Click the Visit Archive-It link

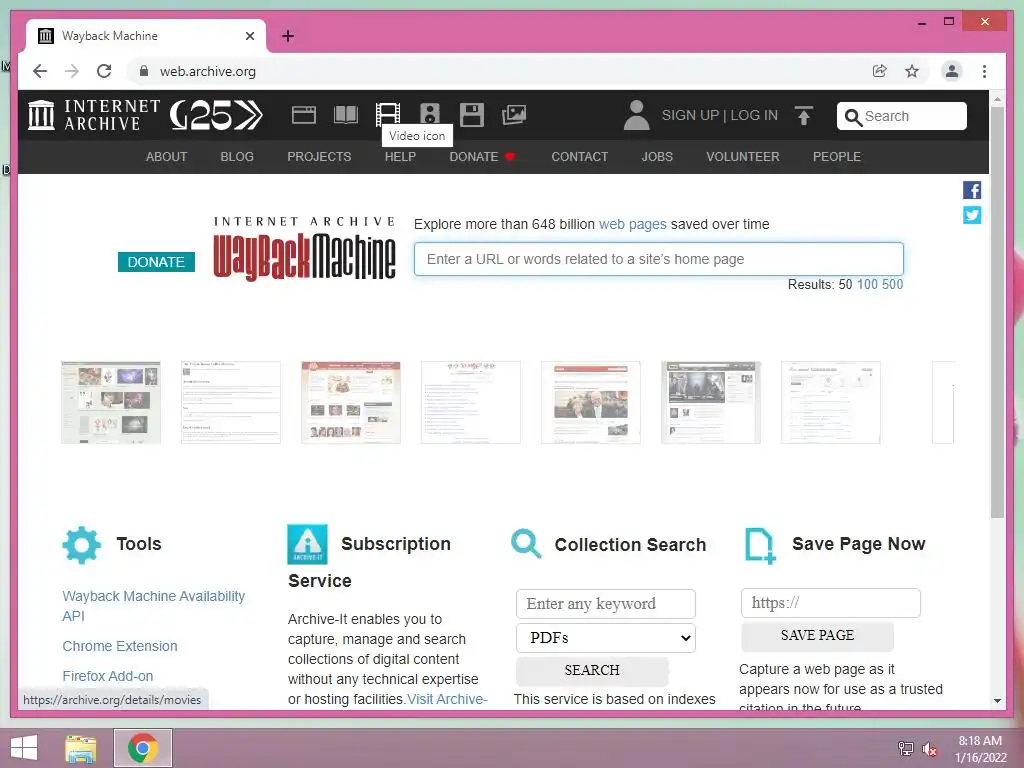click(x=447, y=699)
